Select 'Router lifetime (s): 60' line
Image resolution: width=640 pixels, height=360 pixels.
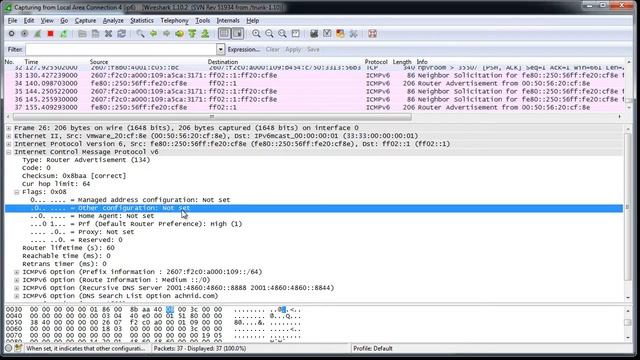tap(68, 248)
